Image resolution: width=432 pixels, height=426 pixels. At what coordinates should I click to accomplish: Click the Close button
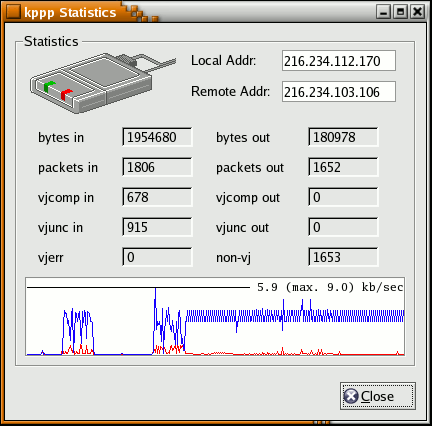click(378, 396)
